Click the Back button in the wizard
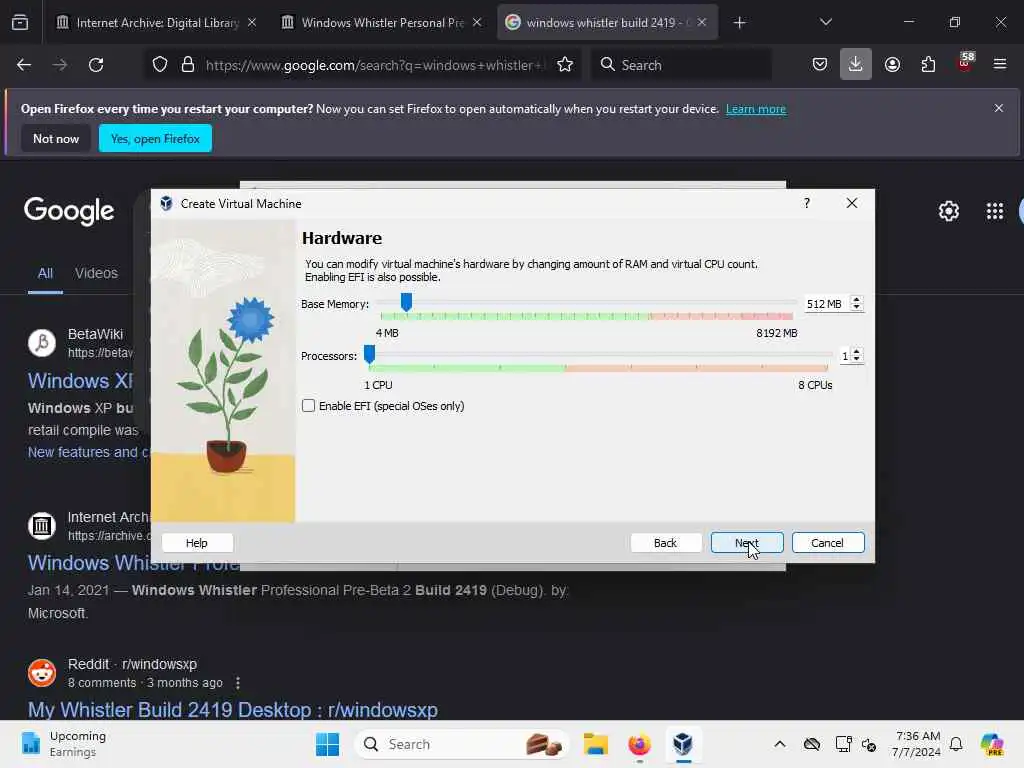1024x768 pixels. (x=665, y=543)
